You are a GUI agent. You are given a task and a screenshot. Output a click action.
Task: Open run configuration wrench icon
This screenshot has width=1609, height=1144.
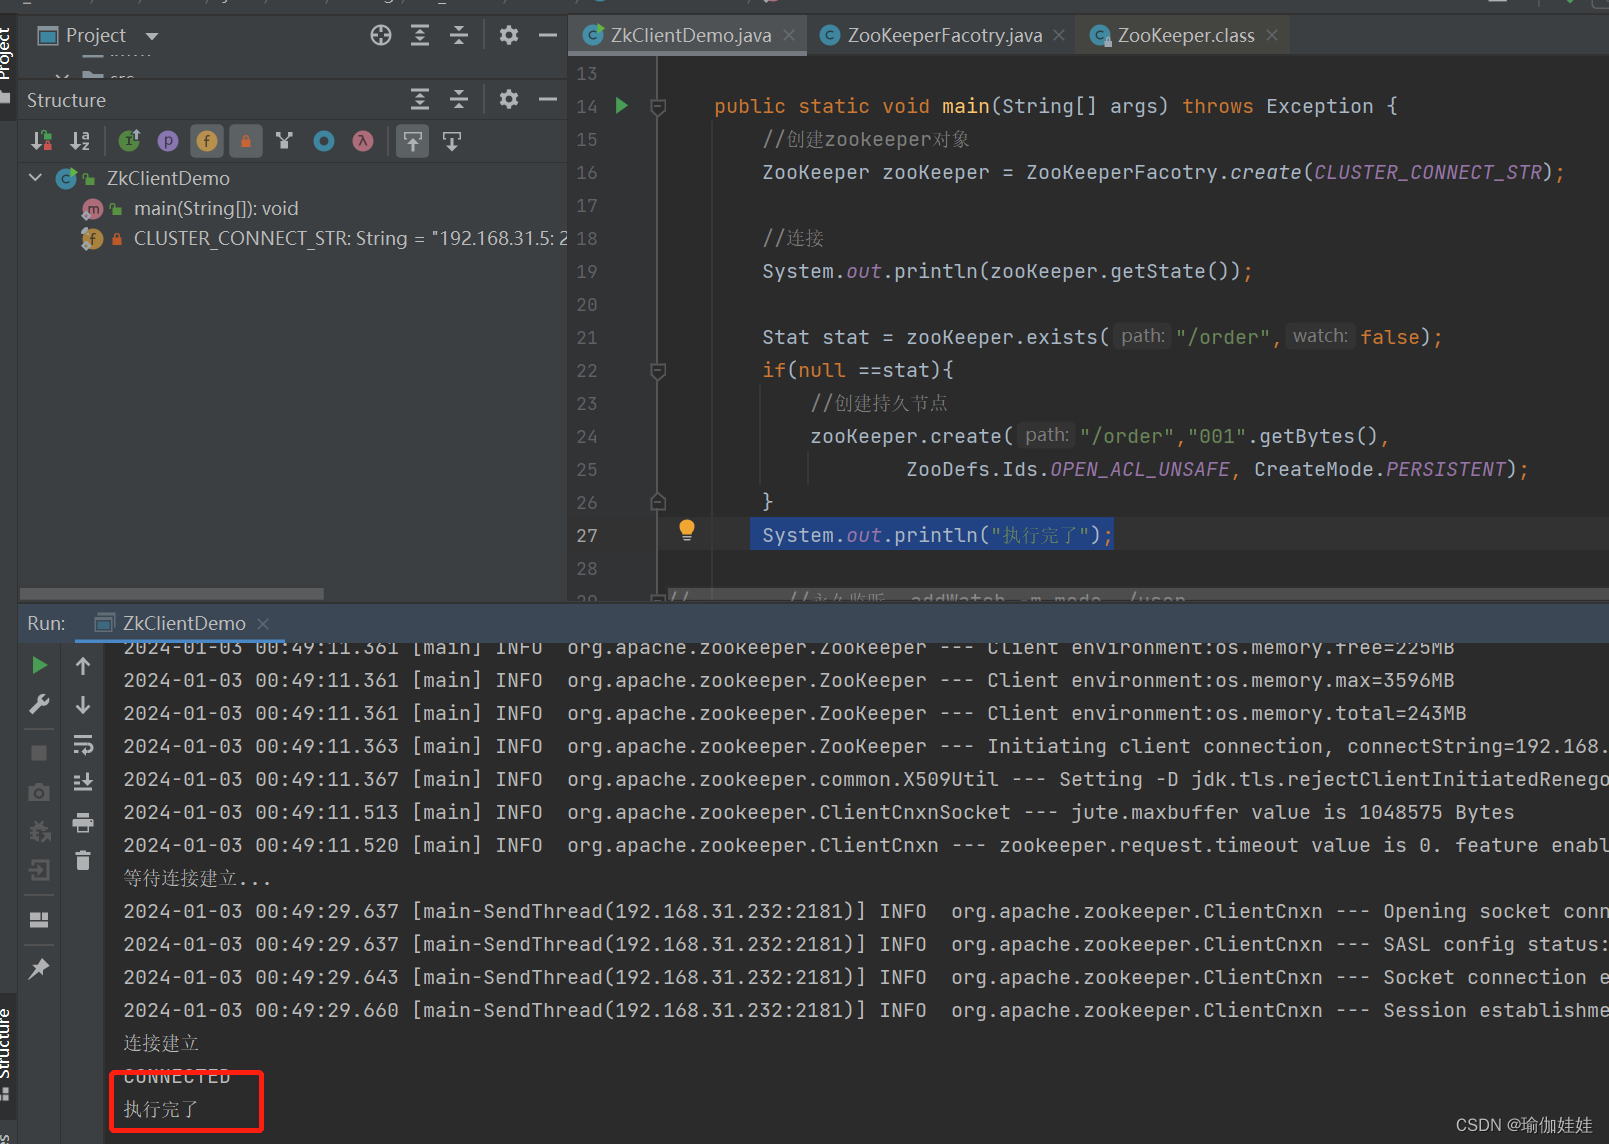coord(39,704)
